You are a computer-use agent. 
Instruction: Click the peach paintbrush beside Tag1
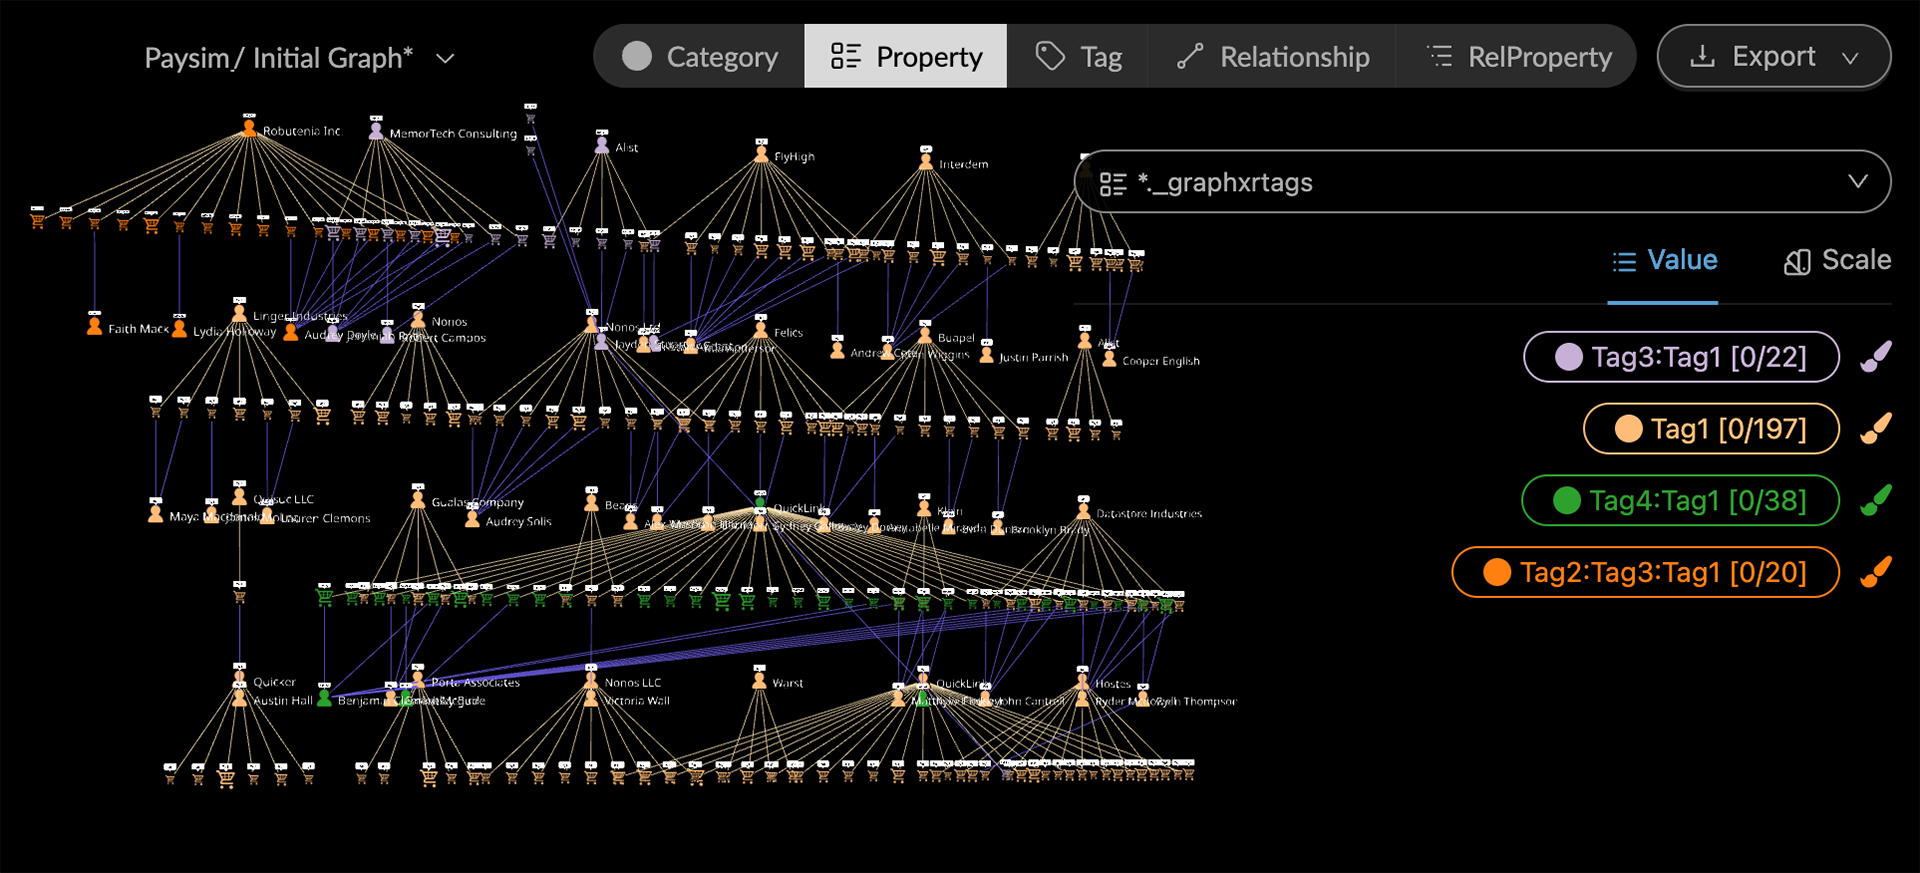(x=1876, y=429)
